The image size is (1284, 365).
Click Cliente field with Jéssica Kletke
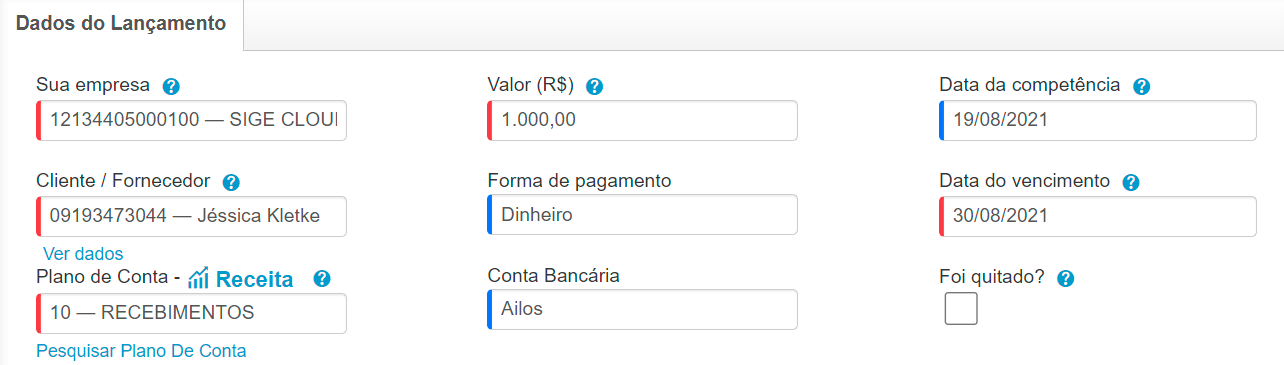tap(191, 216)
